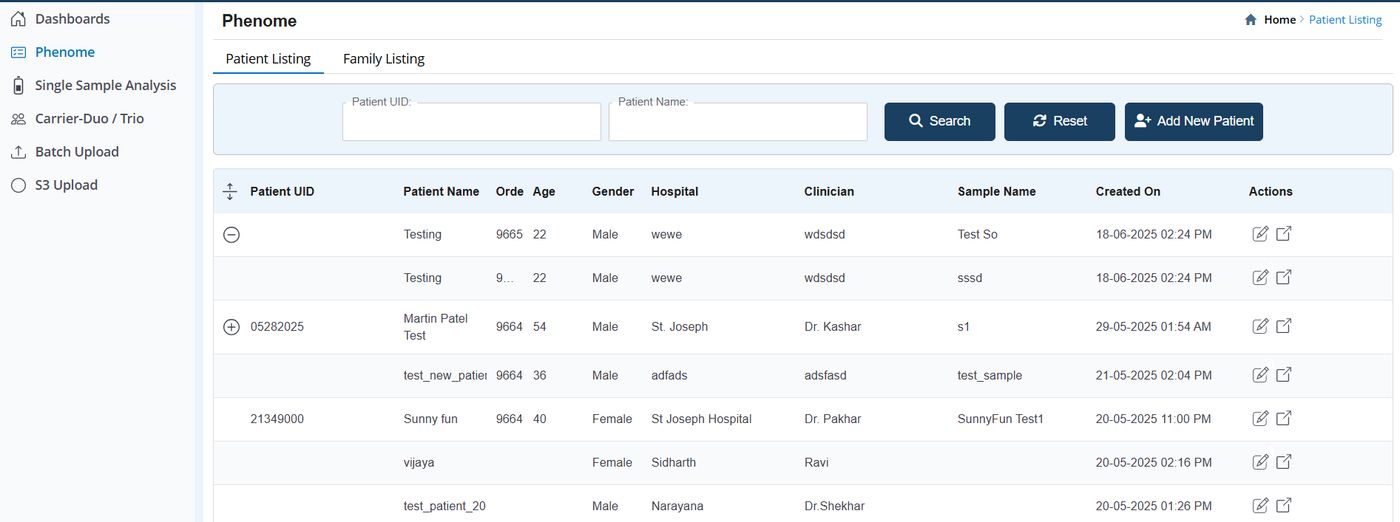Click the Batch Upload arrow icon
This screenshot has height=522, width=1400.
click(x=18, y=152)
